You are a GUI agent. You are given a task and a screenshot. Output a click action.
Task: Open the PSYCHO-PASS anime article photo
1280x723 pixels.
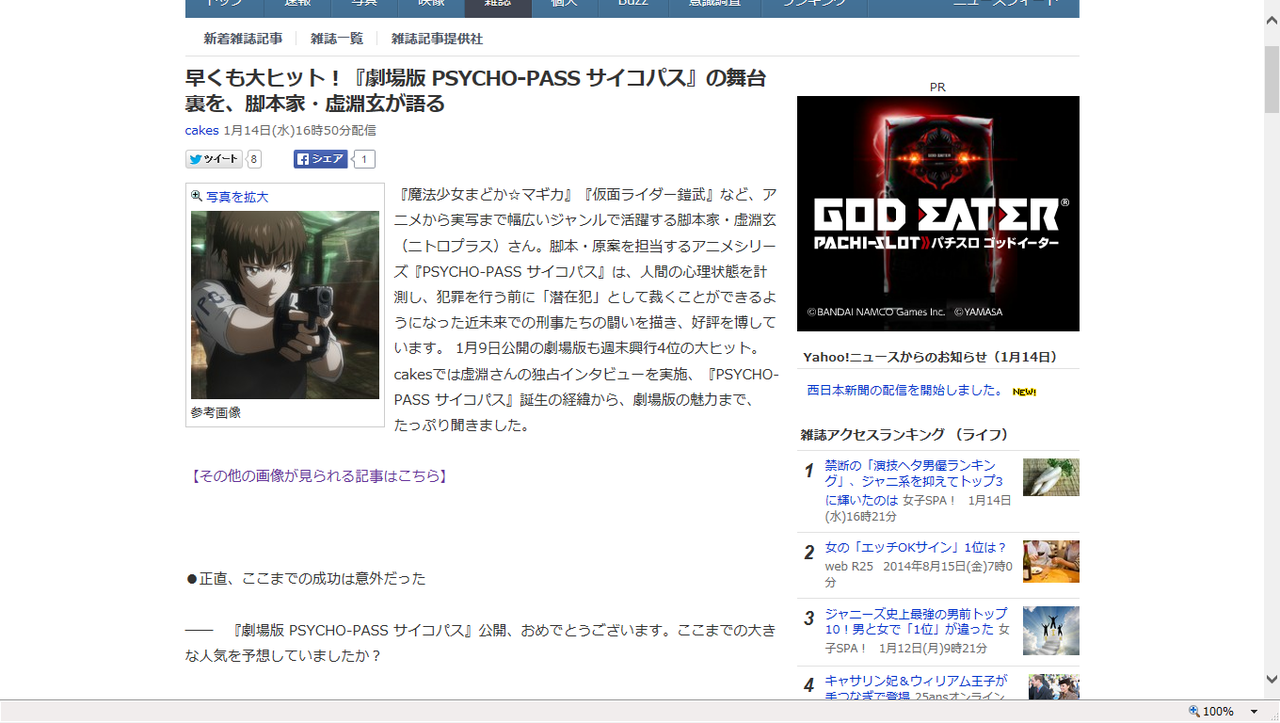(x=285, y=305)
